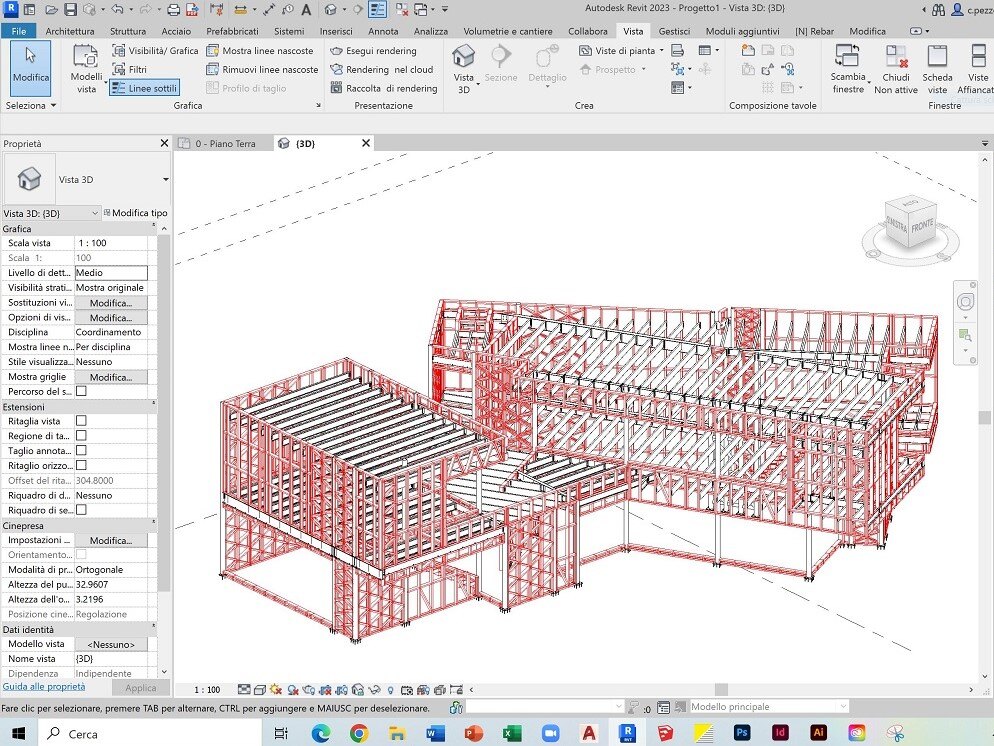Toggle sun path icon in view control bar
The height and width of the screenshot is (746, 994).
(275, 690)
